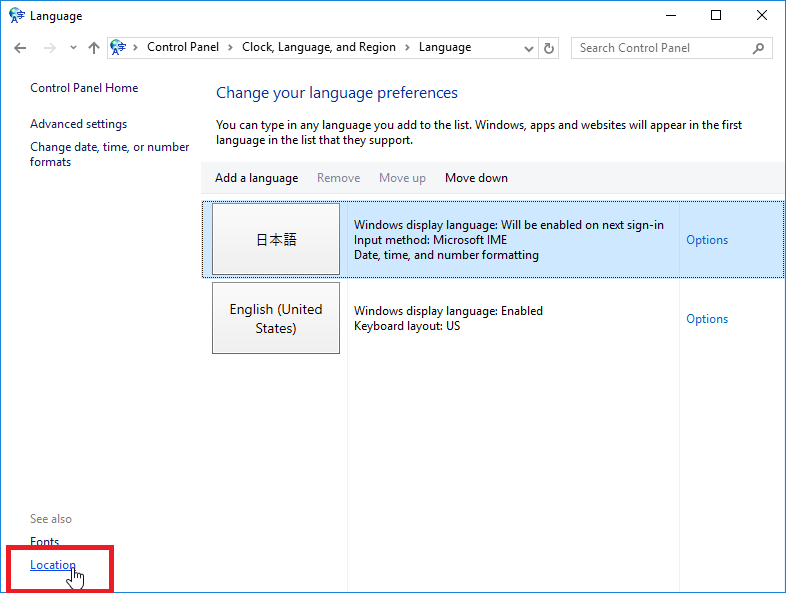786x593 pixels.
Task: Open Advanced settings link
Action: pos(78,124)
